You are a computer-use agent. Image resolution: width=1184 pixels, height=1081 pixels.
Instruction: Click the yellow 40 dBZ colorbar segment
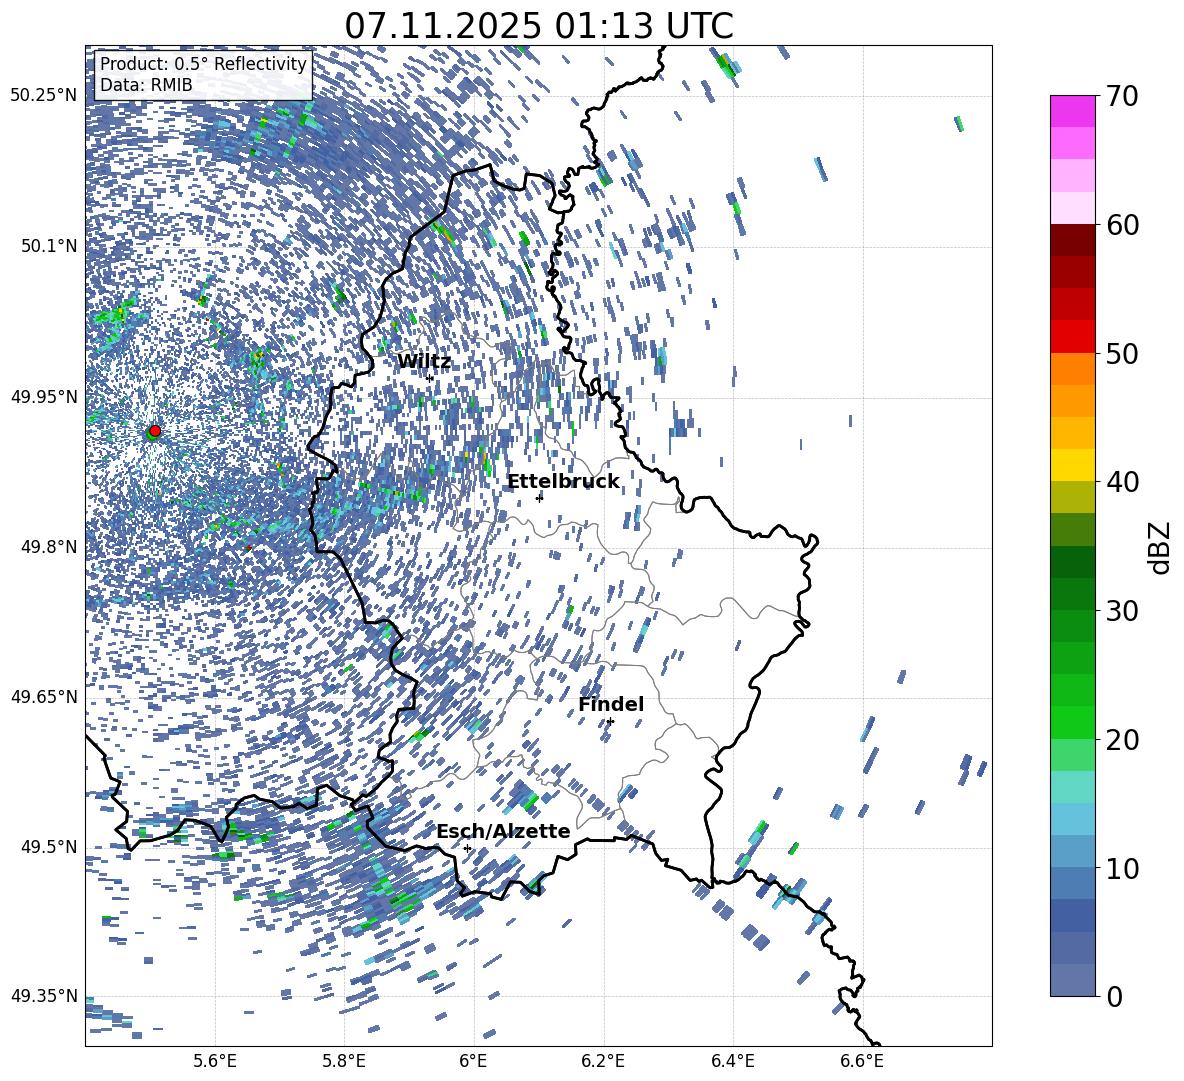point(1073,465)
